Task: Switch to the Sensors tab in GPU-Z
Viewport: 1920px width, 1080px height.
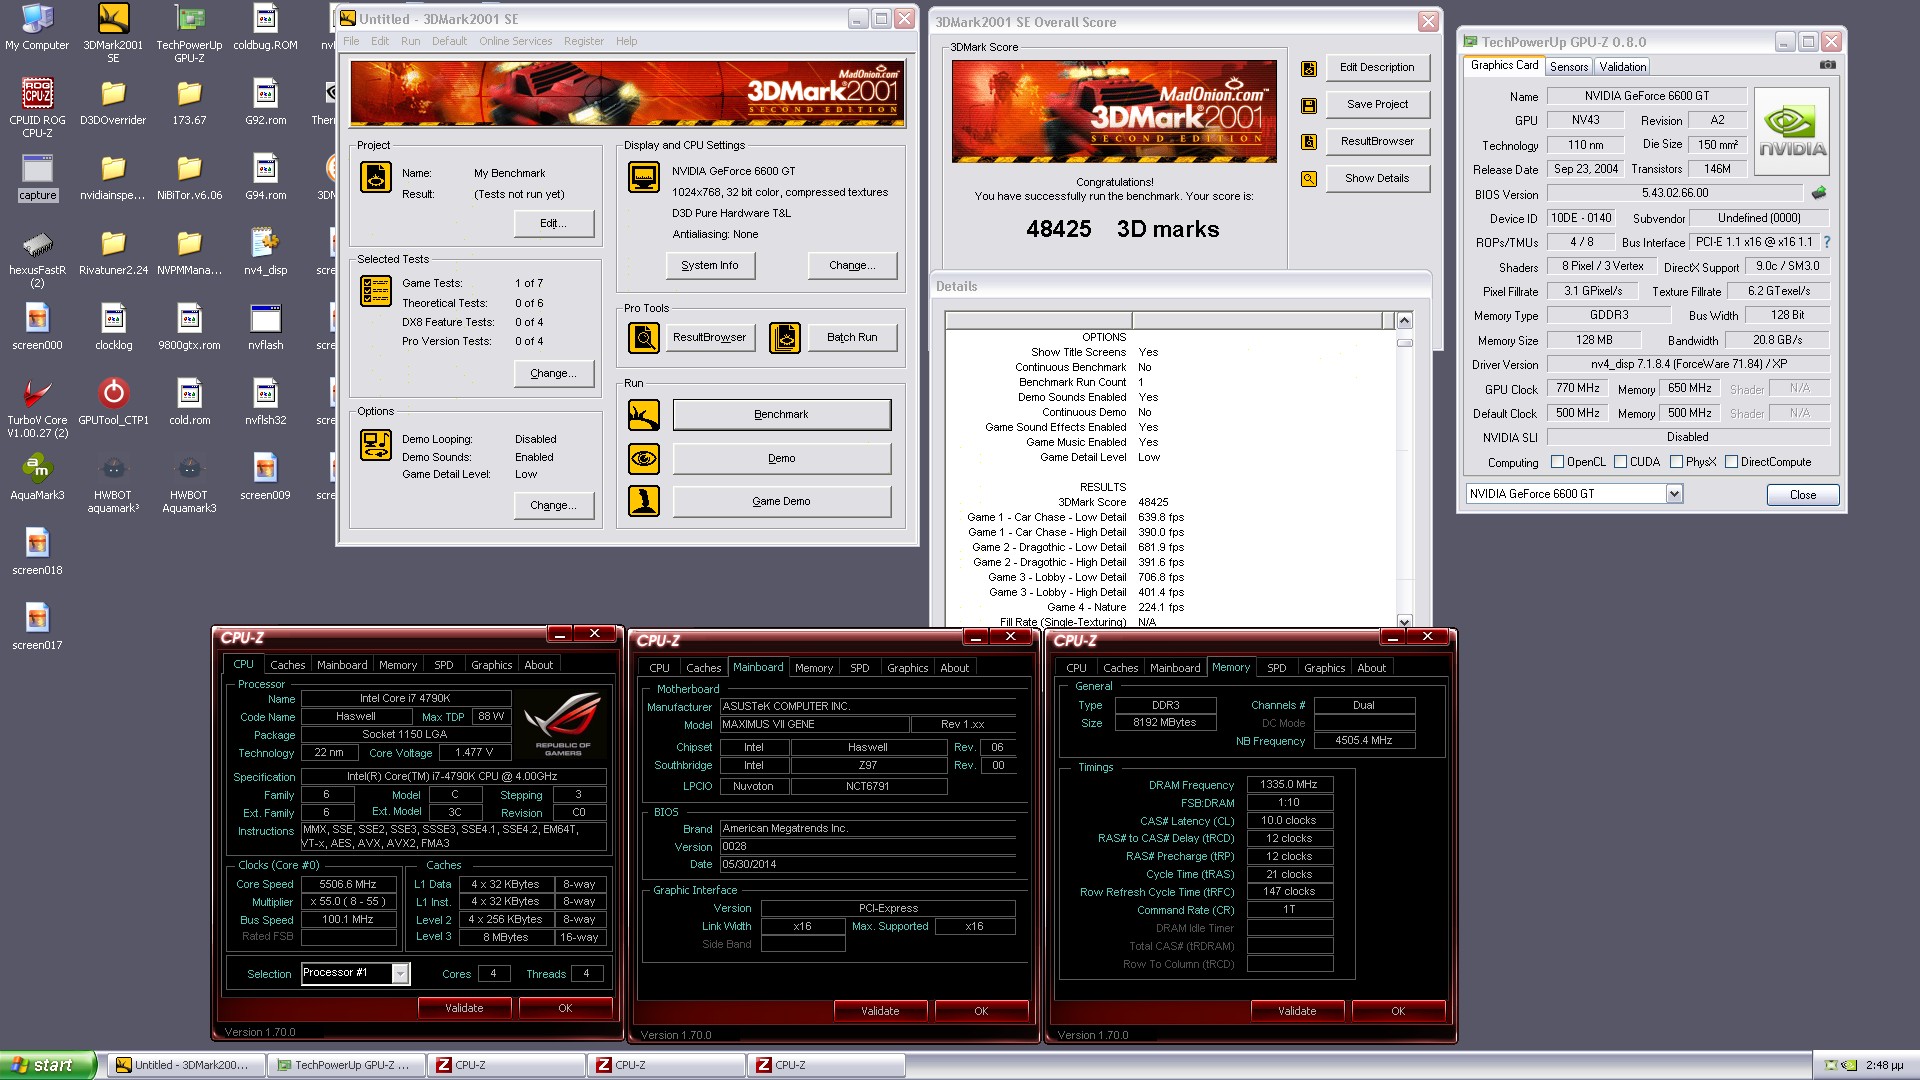Action: tap(1568, 67)
